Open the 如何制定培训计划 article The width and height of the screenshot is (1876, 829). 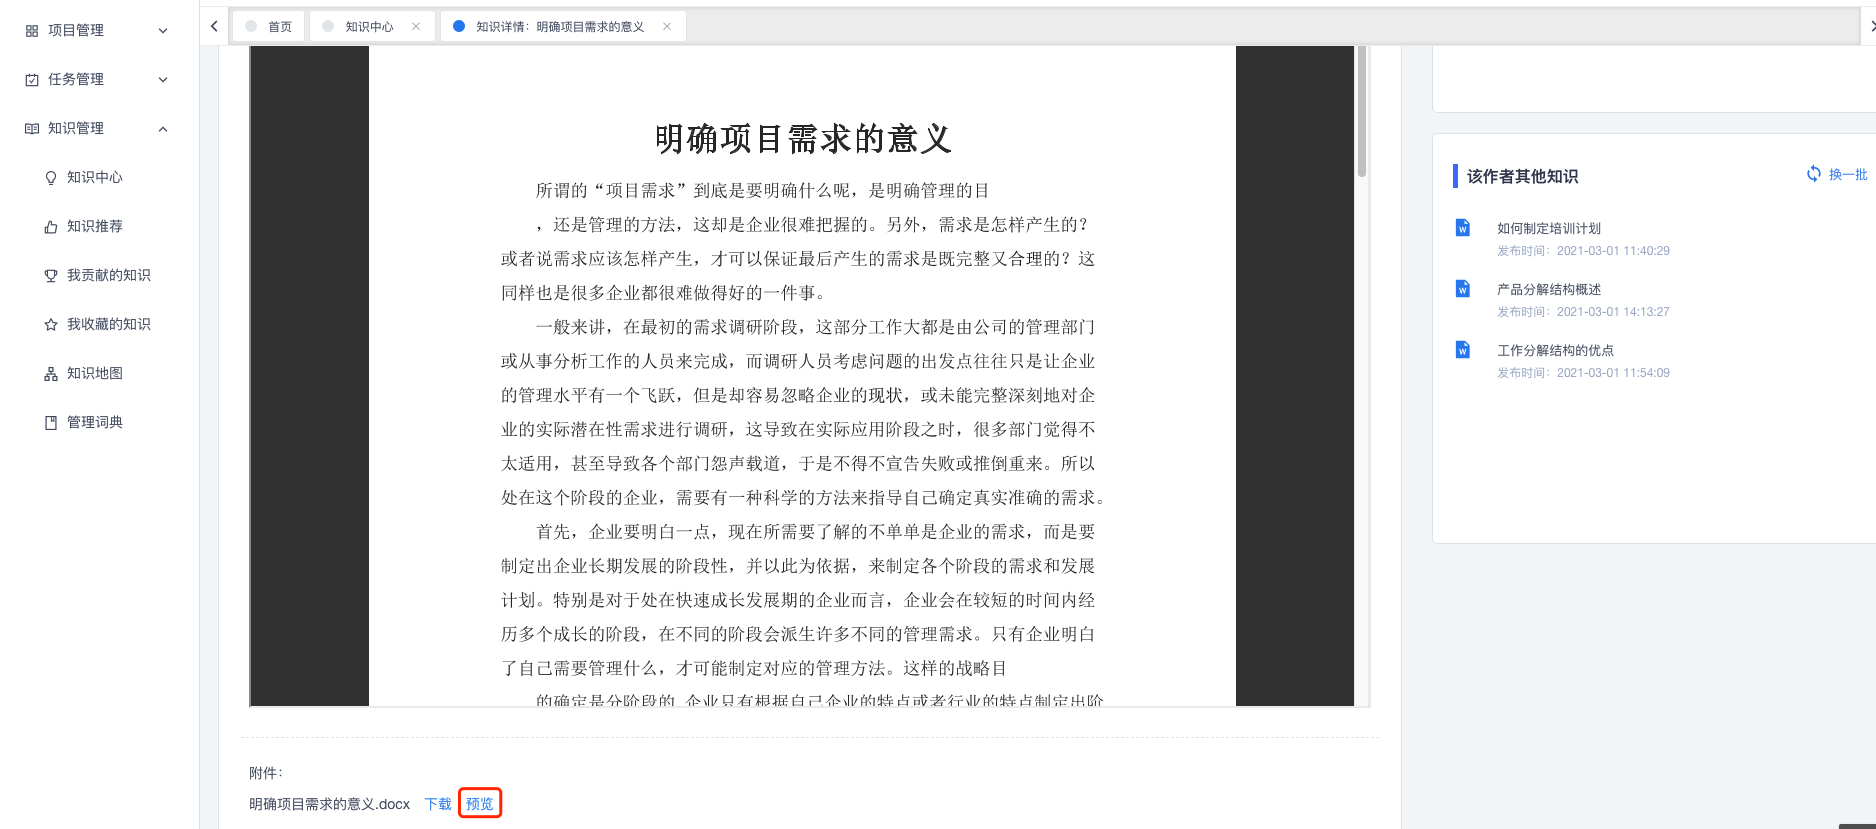pos(1549,229)
